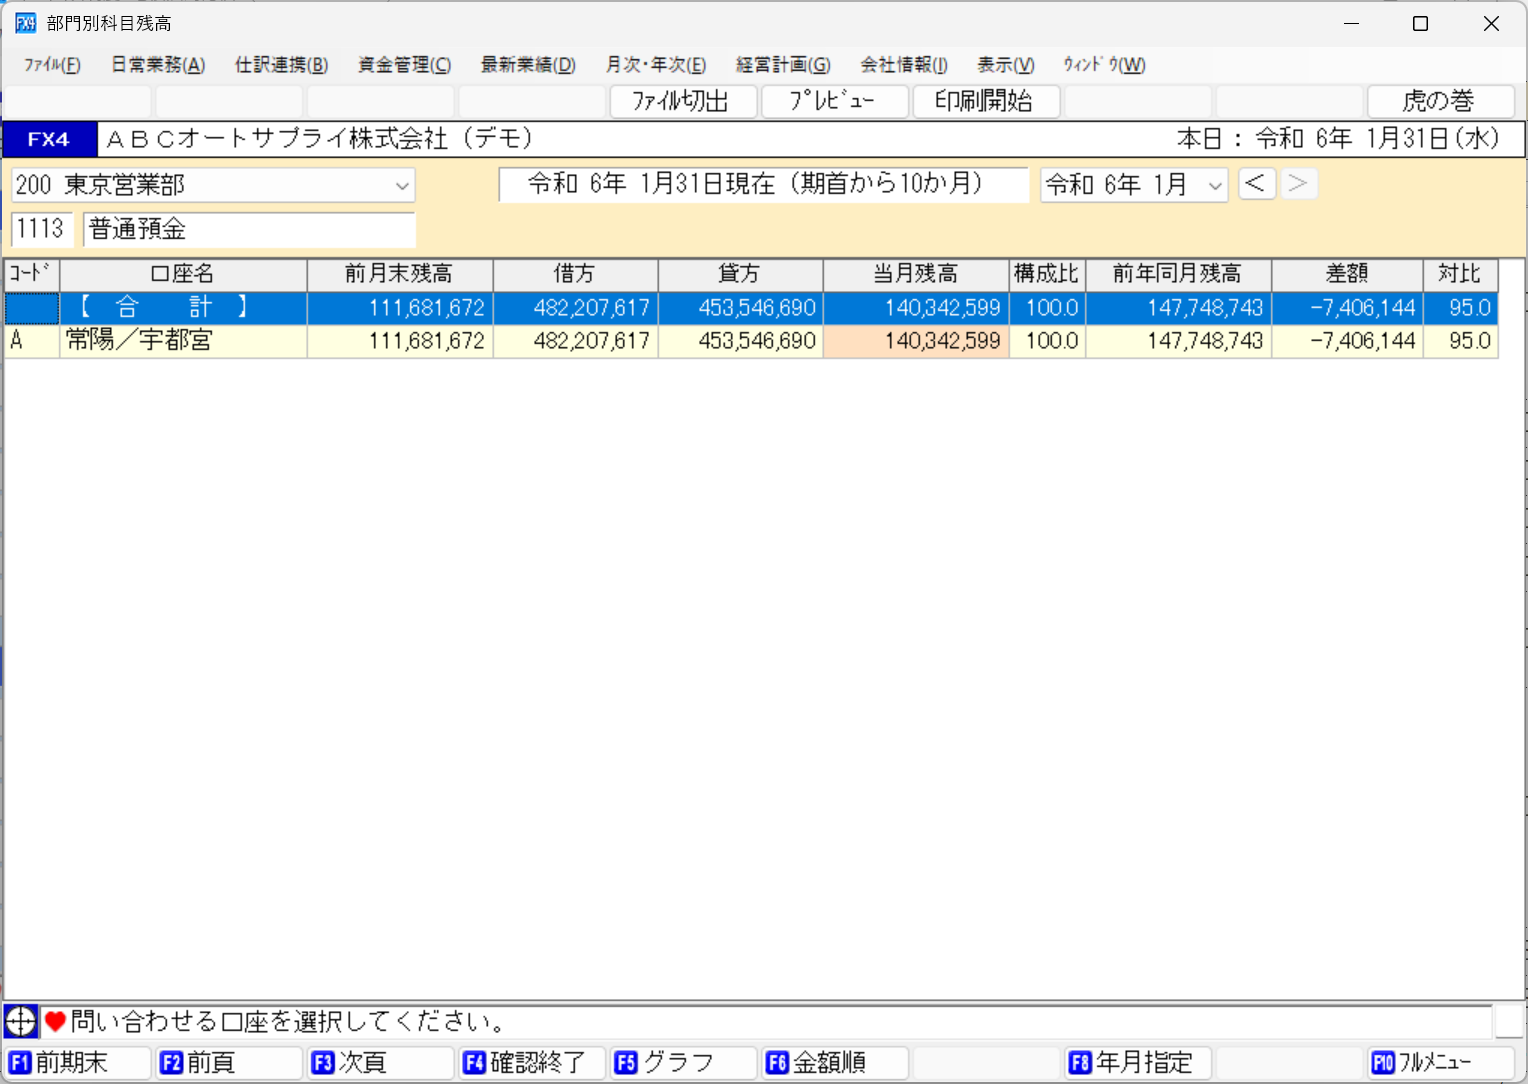The height and width of the screenshot is (1084, 1528).
Task: Click the 1113 account code field
Action: 41,229
